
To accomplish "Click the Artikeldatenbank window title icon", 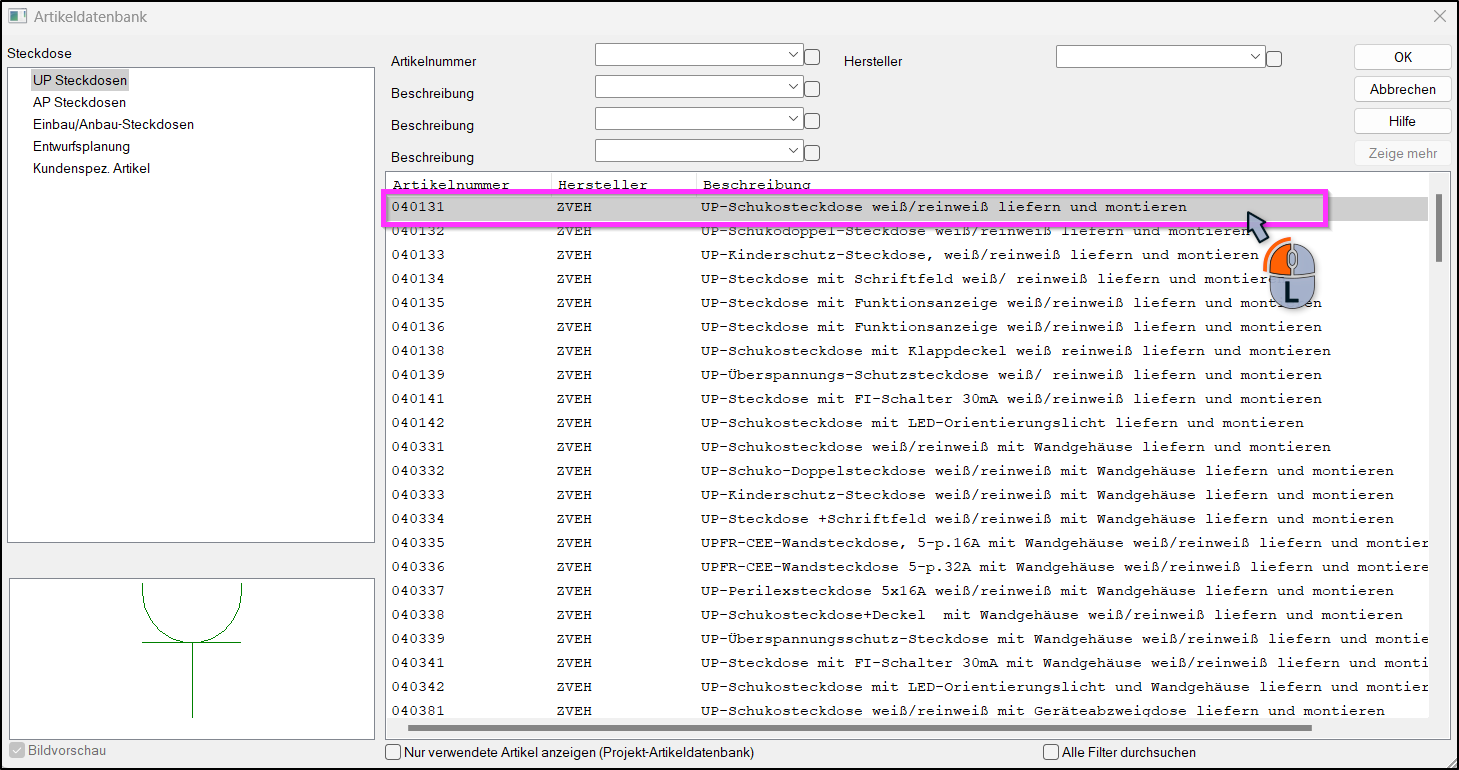I will click(17, 17).
